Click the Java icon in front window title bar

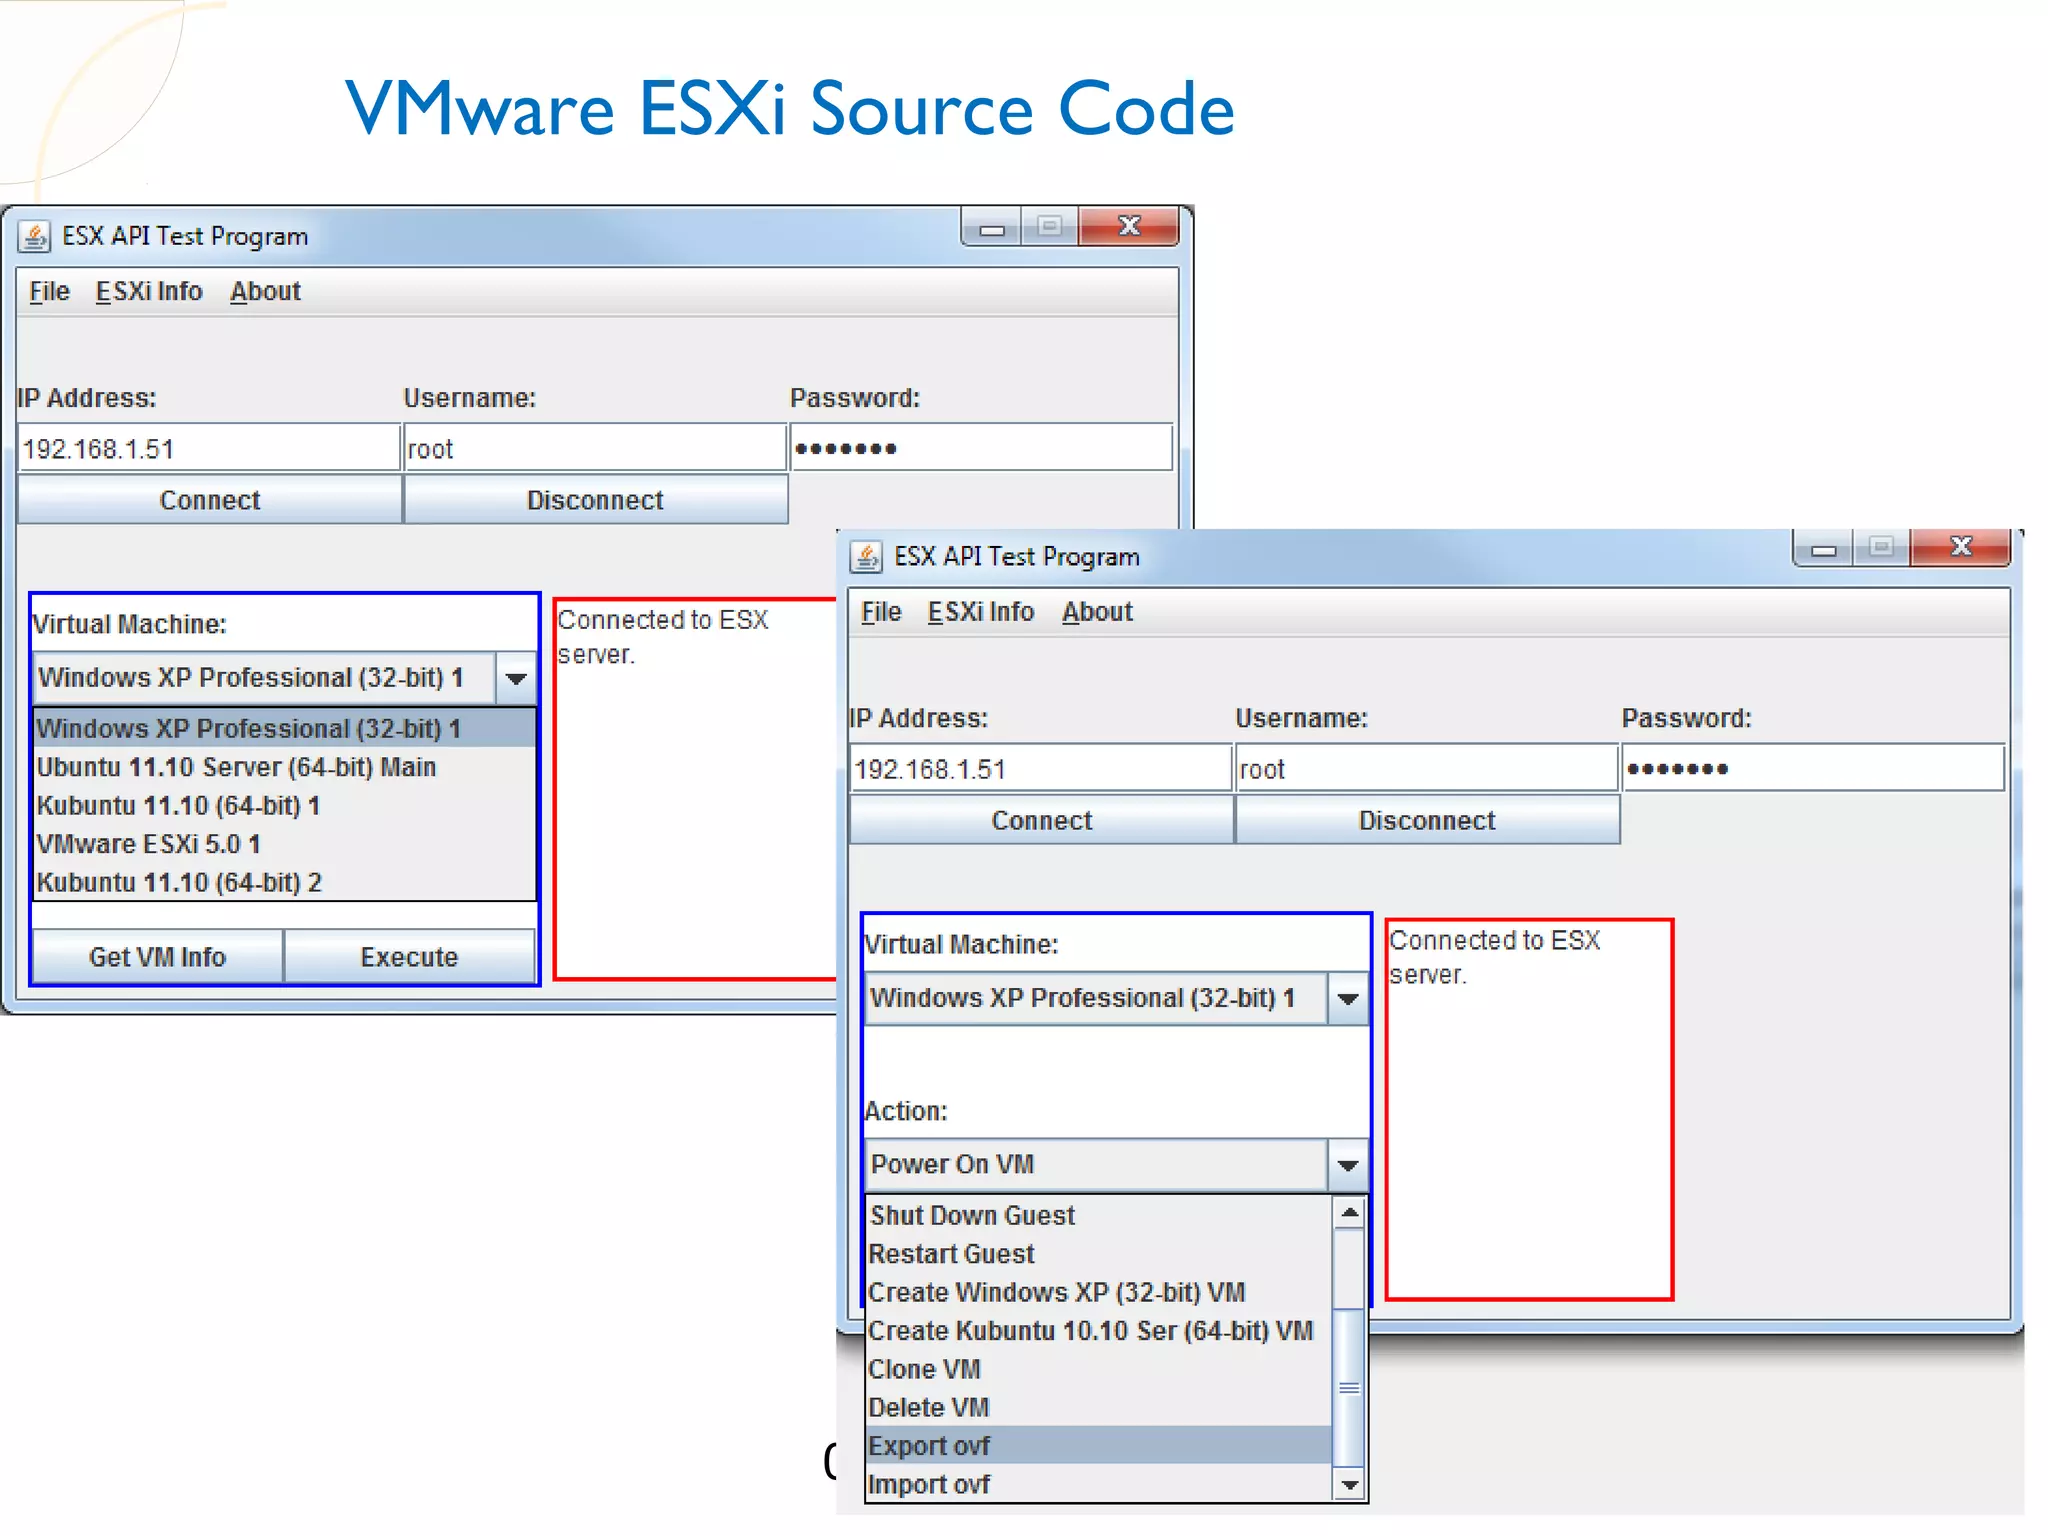pos(866,556)
